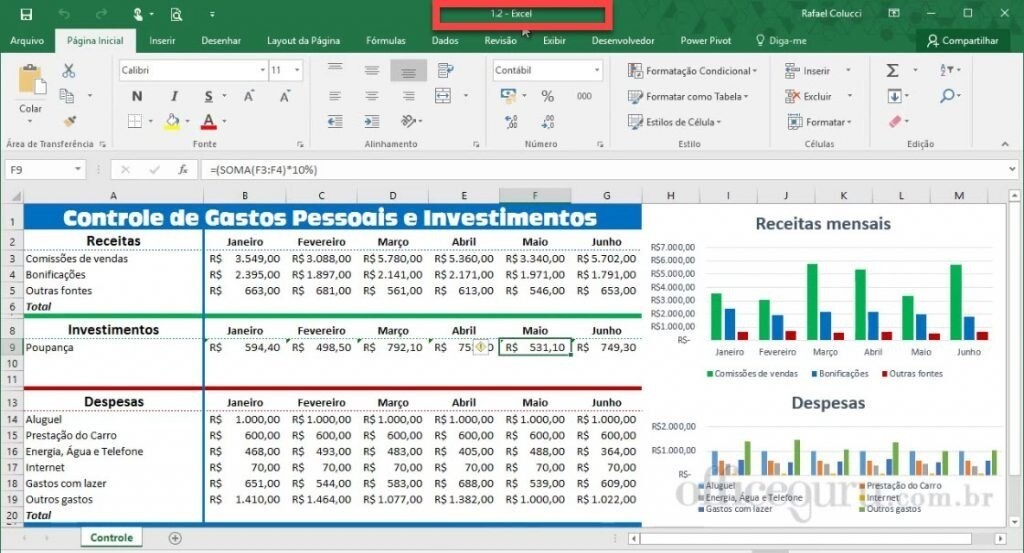Select the Format Painter brush icon

point(69,121)
